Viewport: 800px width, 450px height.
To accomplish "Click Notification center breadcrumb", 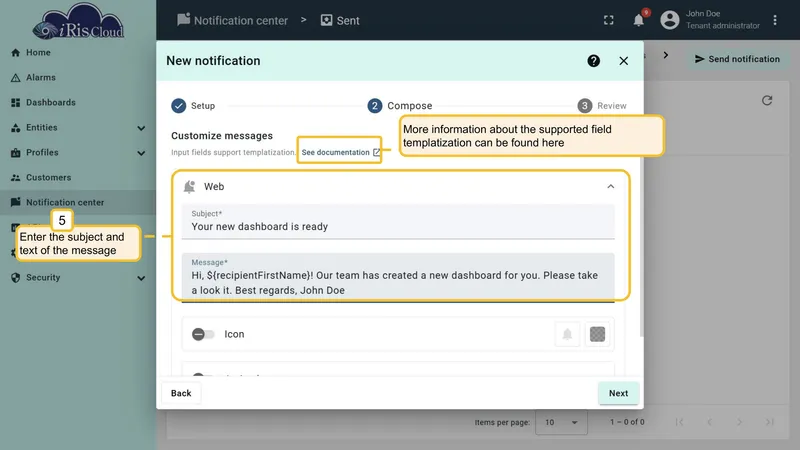I will tap(233, 20).
